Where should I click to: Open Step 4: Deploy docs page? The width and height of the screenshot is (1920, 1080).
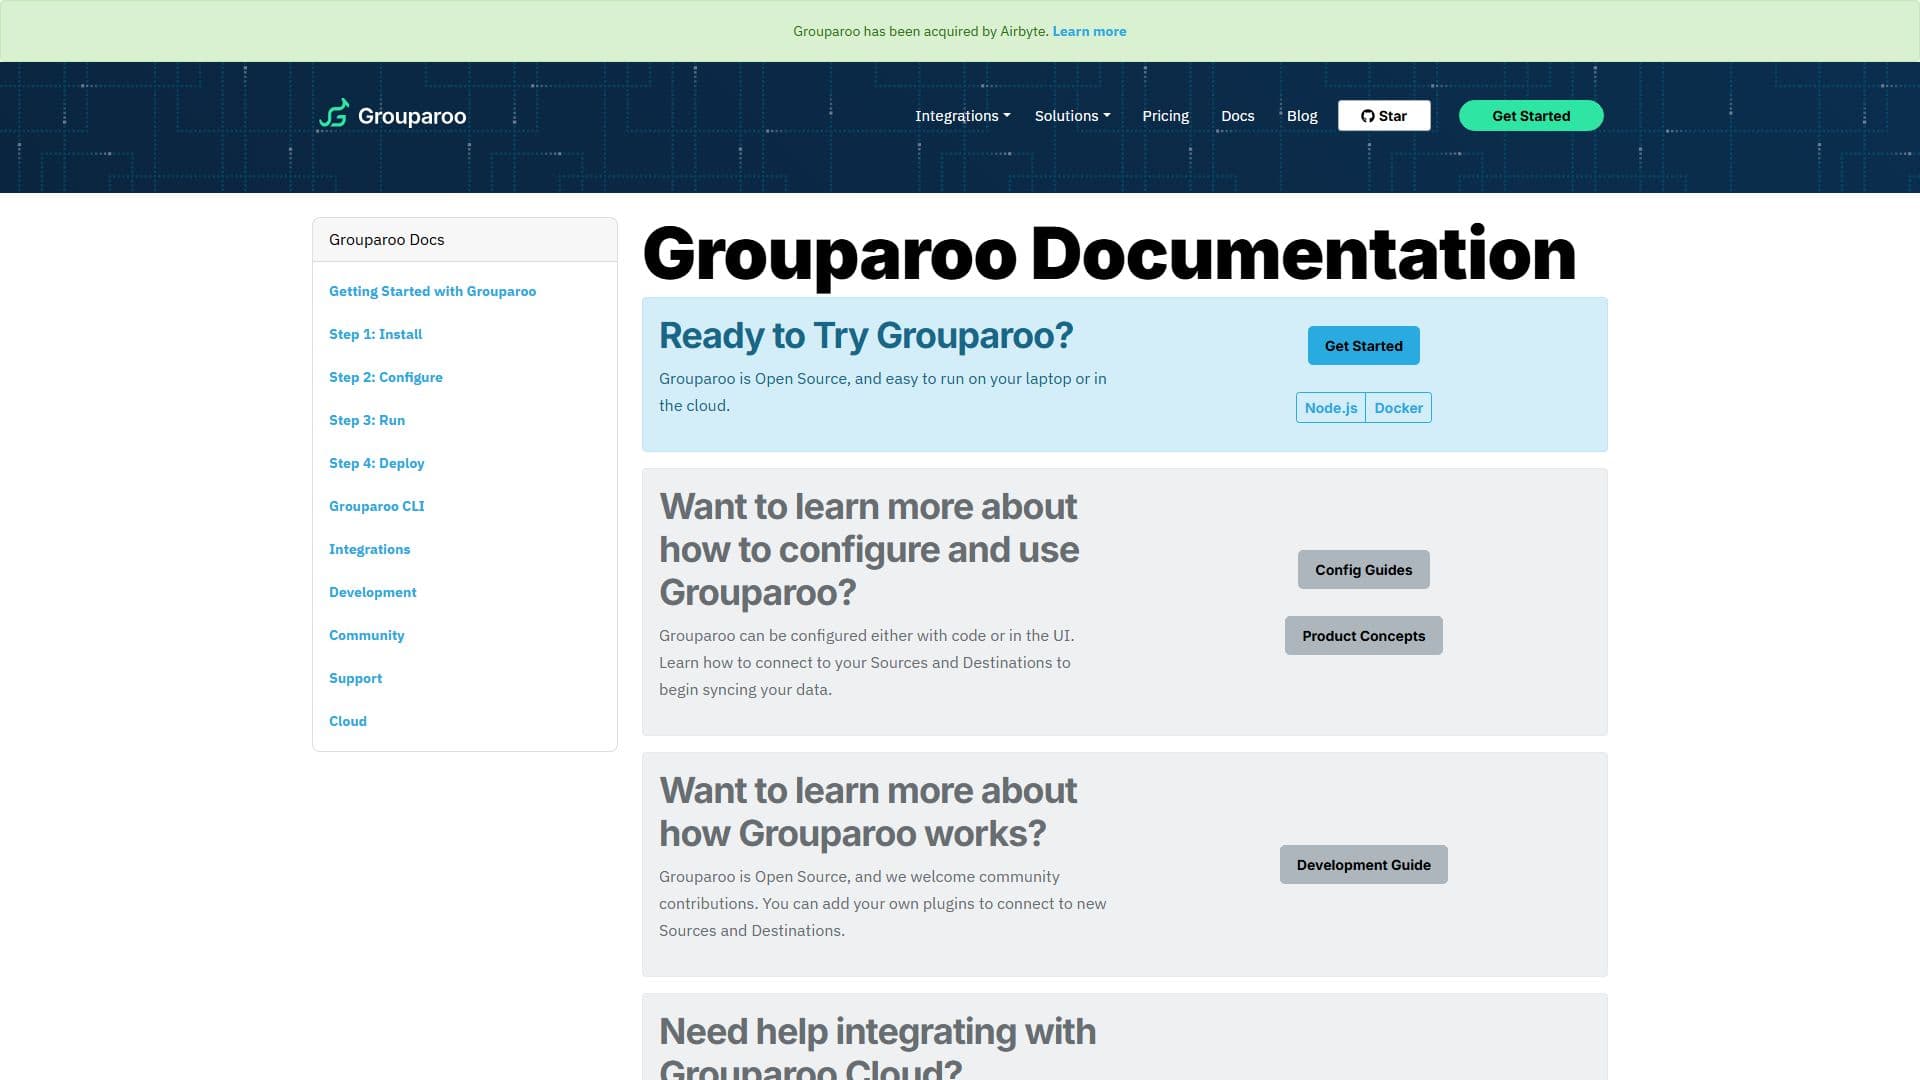376,463
